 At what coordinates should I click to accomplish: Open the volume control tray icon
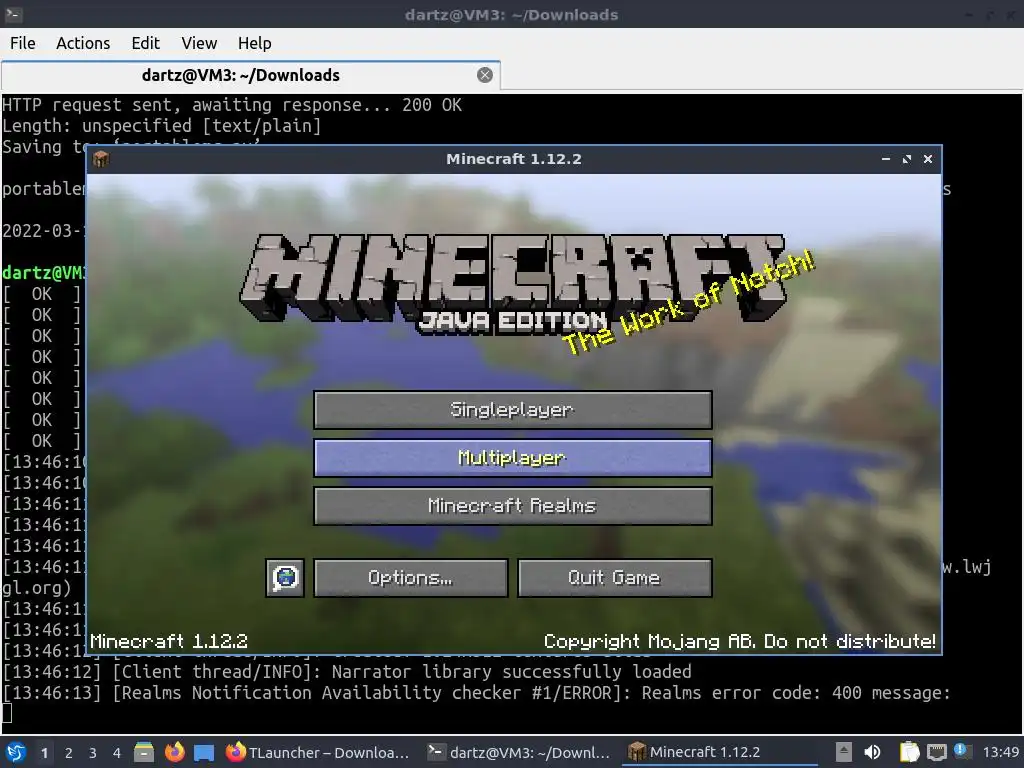[x=872, y=752]
